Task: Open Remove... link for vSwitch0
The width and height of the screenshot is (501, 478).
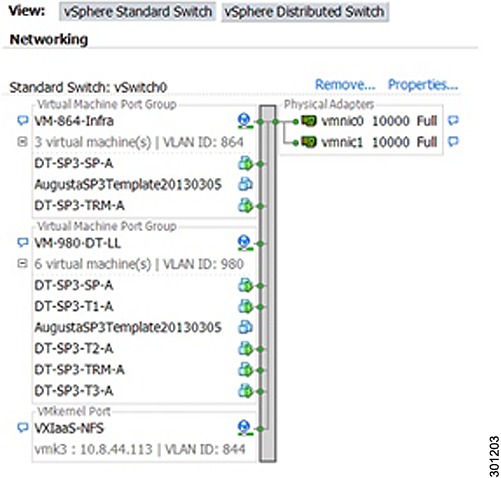Action: click(x=345, y=85)
